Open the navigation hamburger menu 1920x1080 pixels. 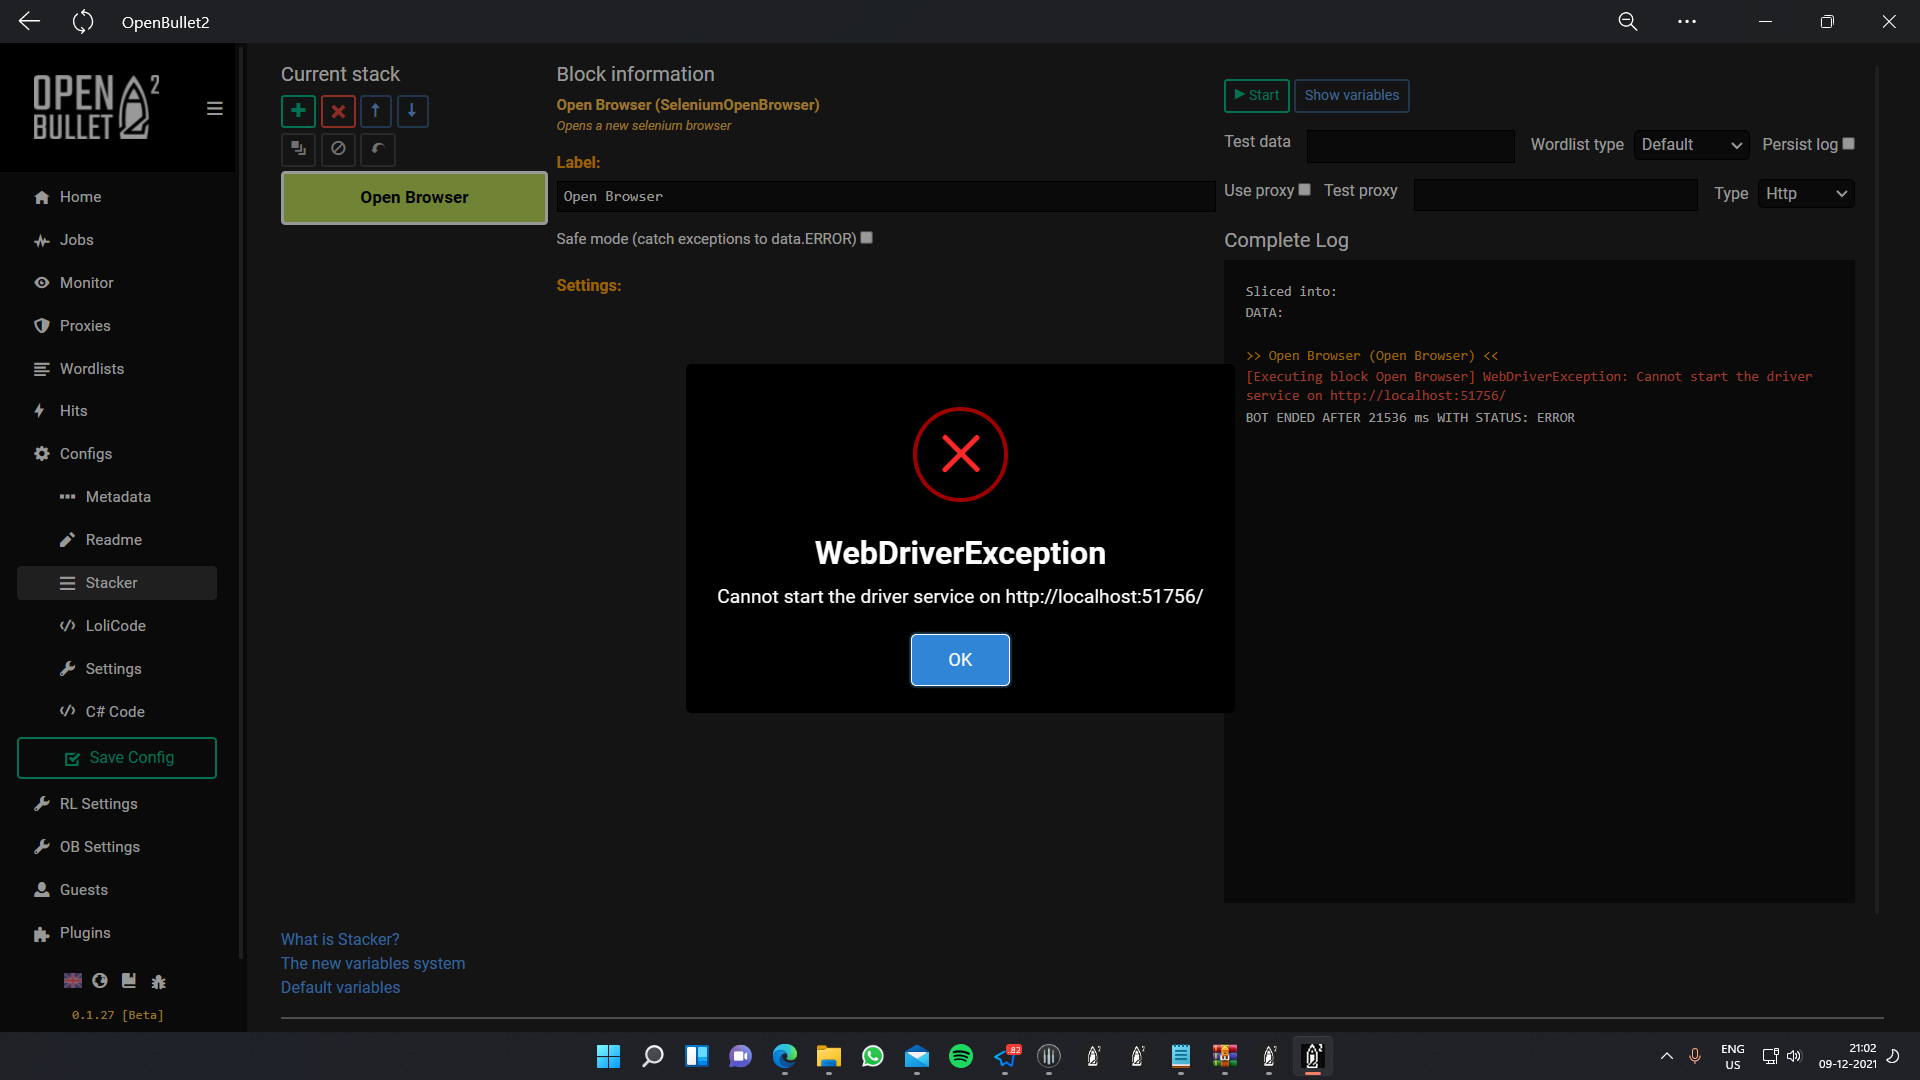coord(214,107)
